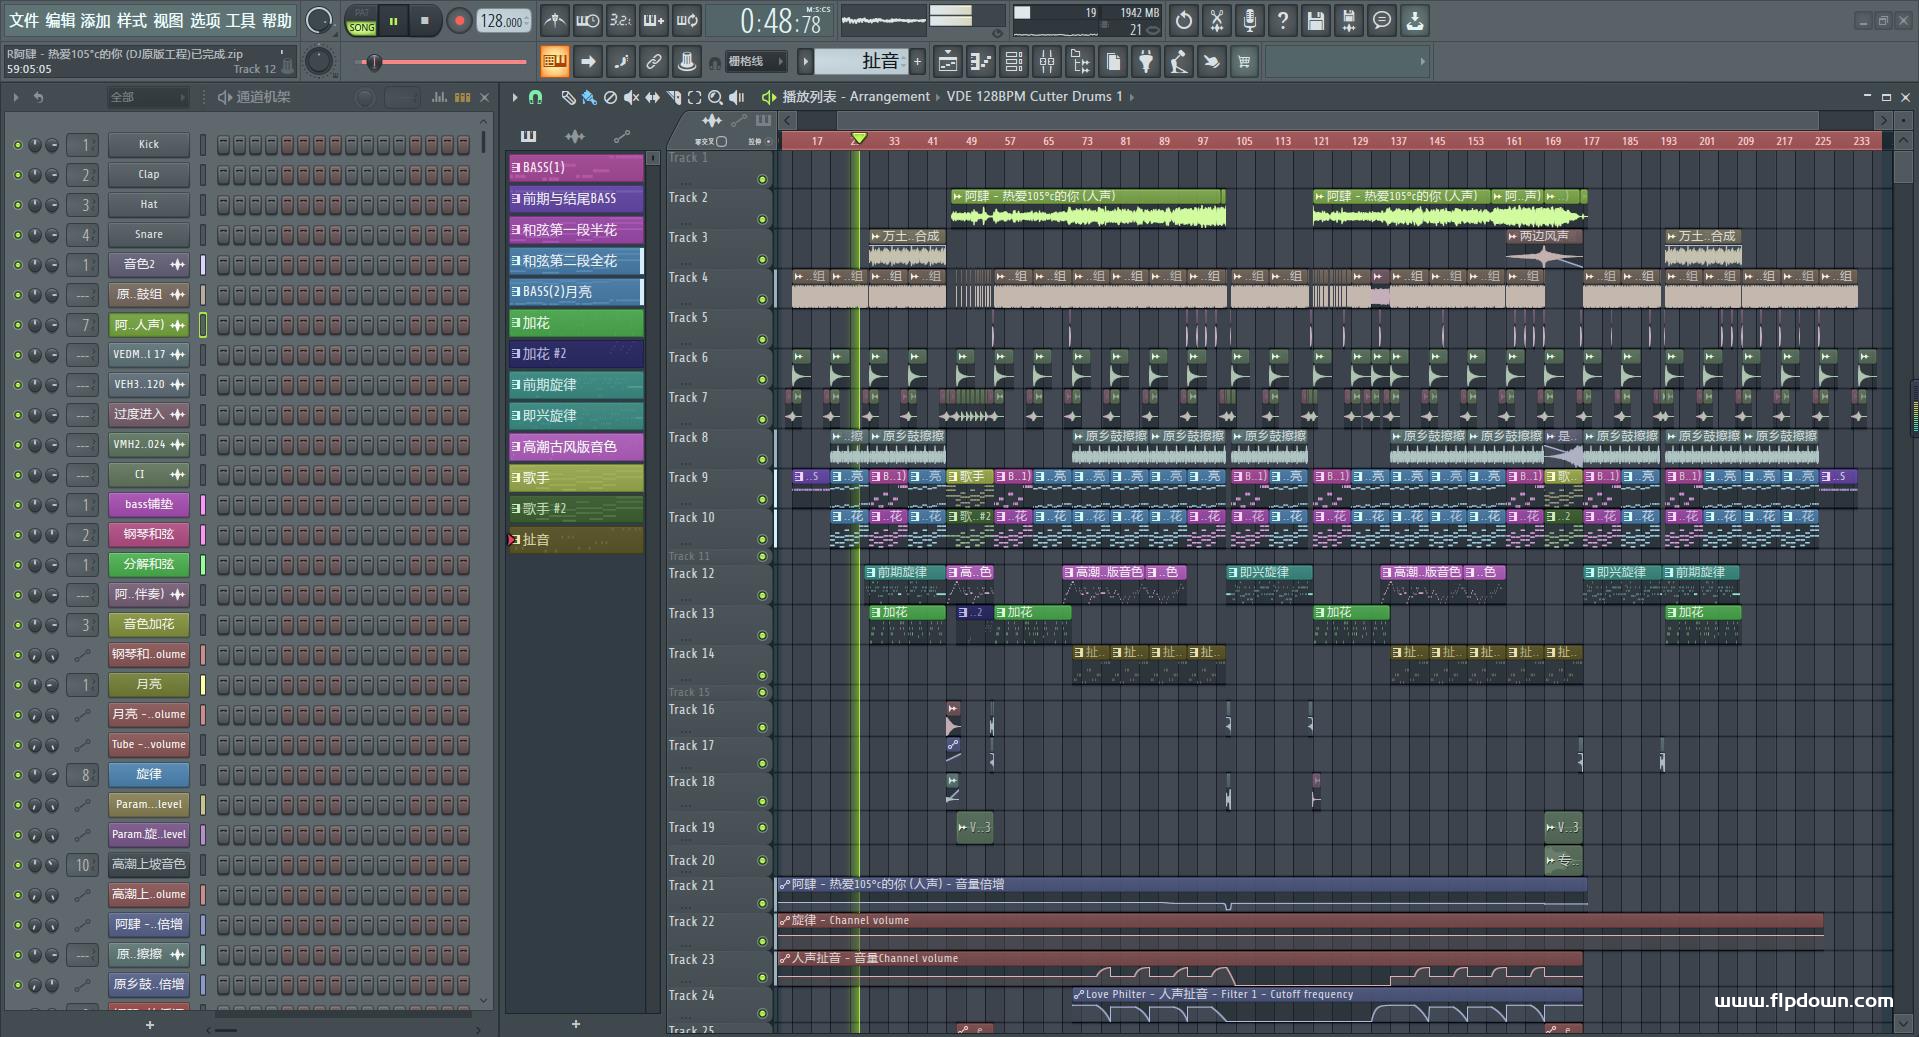Open the 样式 menu

point(132,20)
